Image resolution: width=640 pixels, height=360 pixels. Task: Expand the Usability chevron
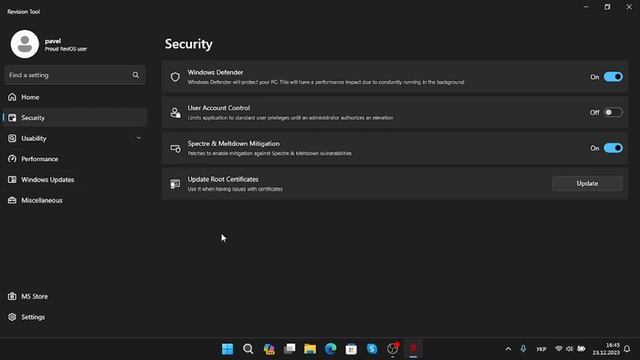pos(139,138)
